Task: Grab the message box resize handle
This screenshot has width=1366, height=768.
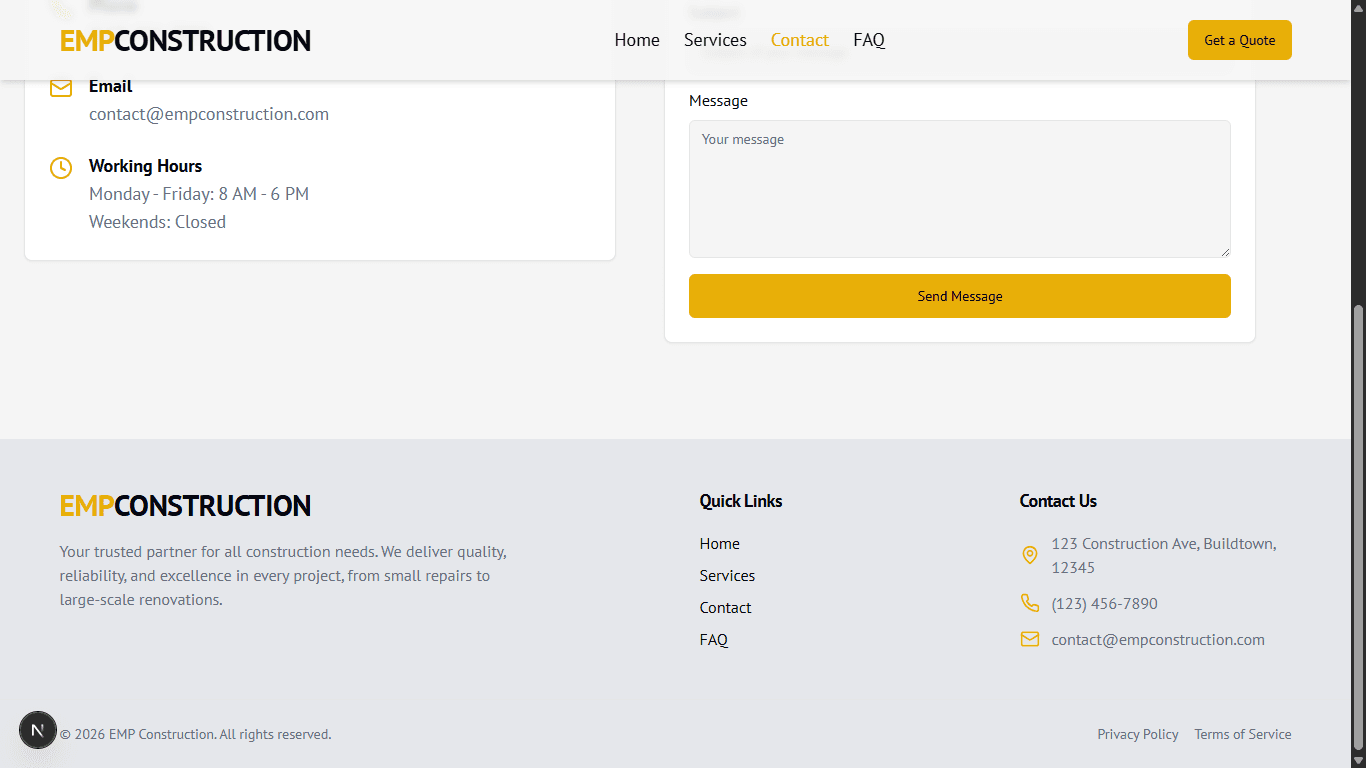Action: 1224,251
